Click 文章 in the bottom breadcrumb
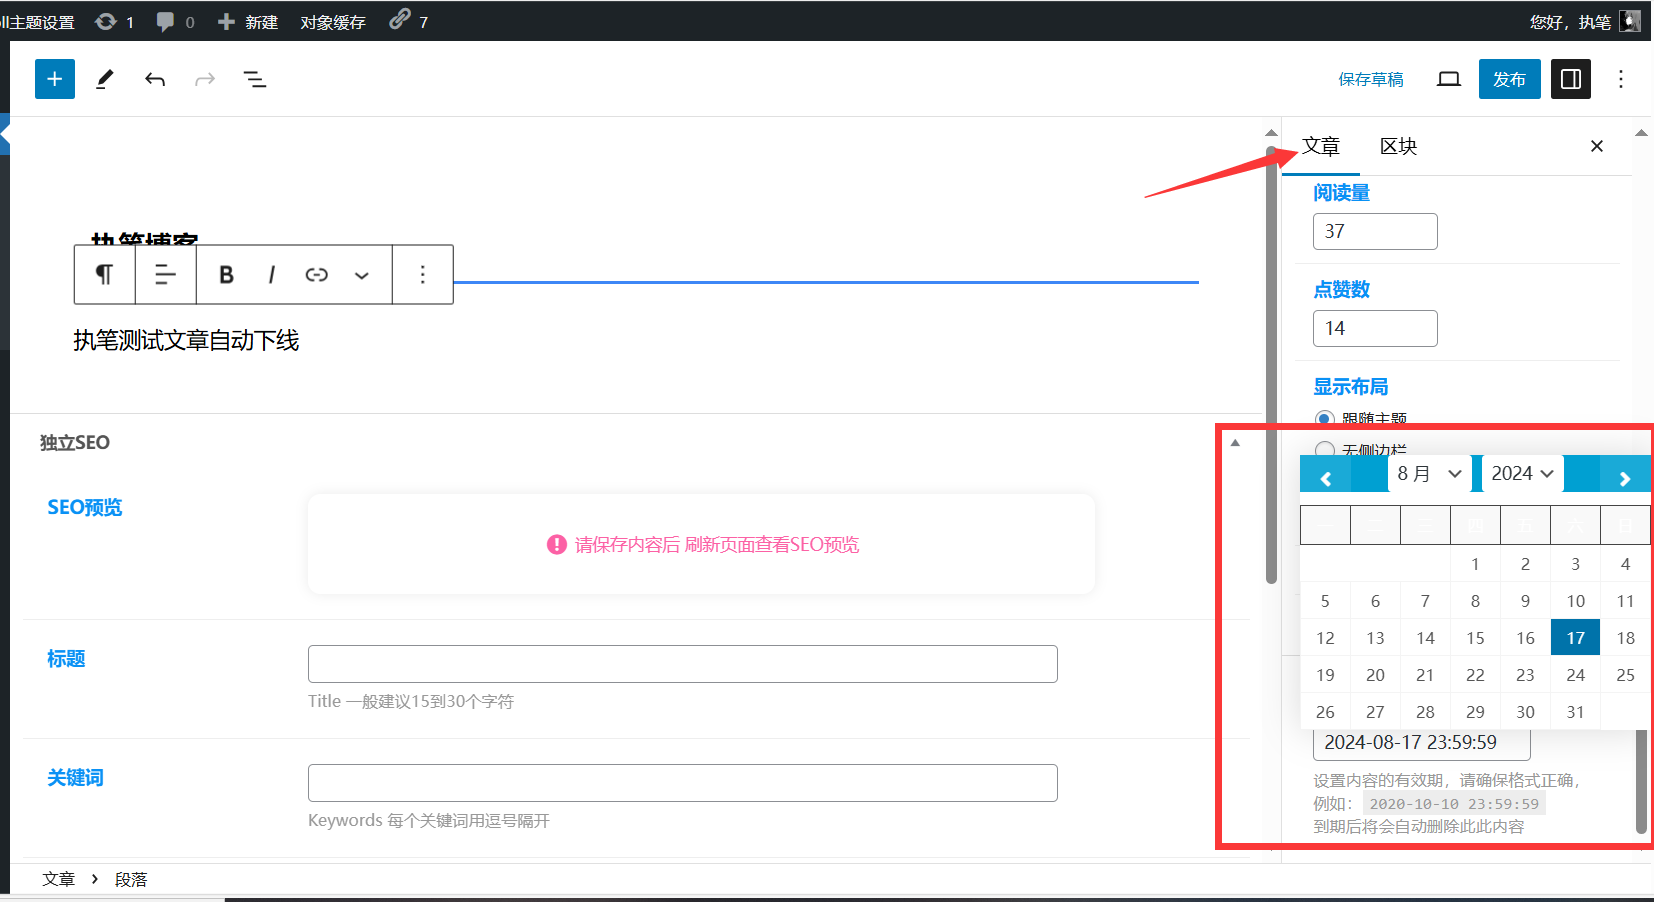Screen dimensions: 1654x902 tap(58, 879)
